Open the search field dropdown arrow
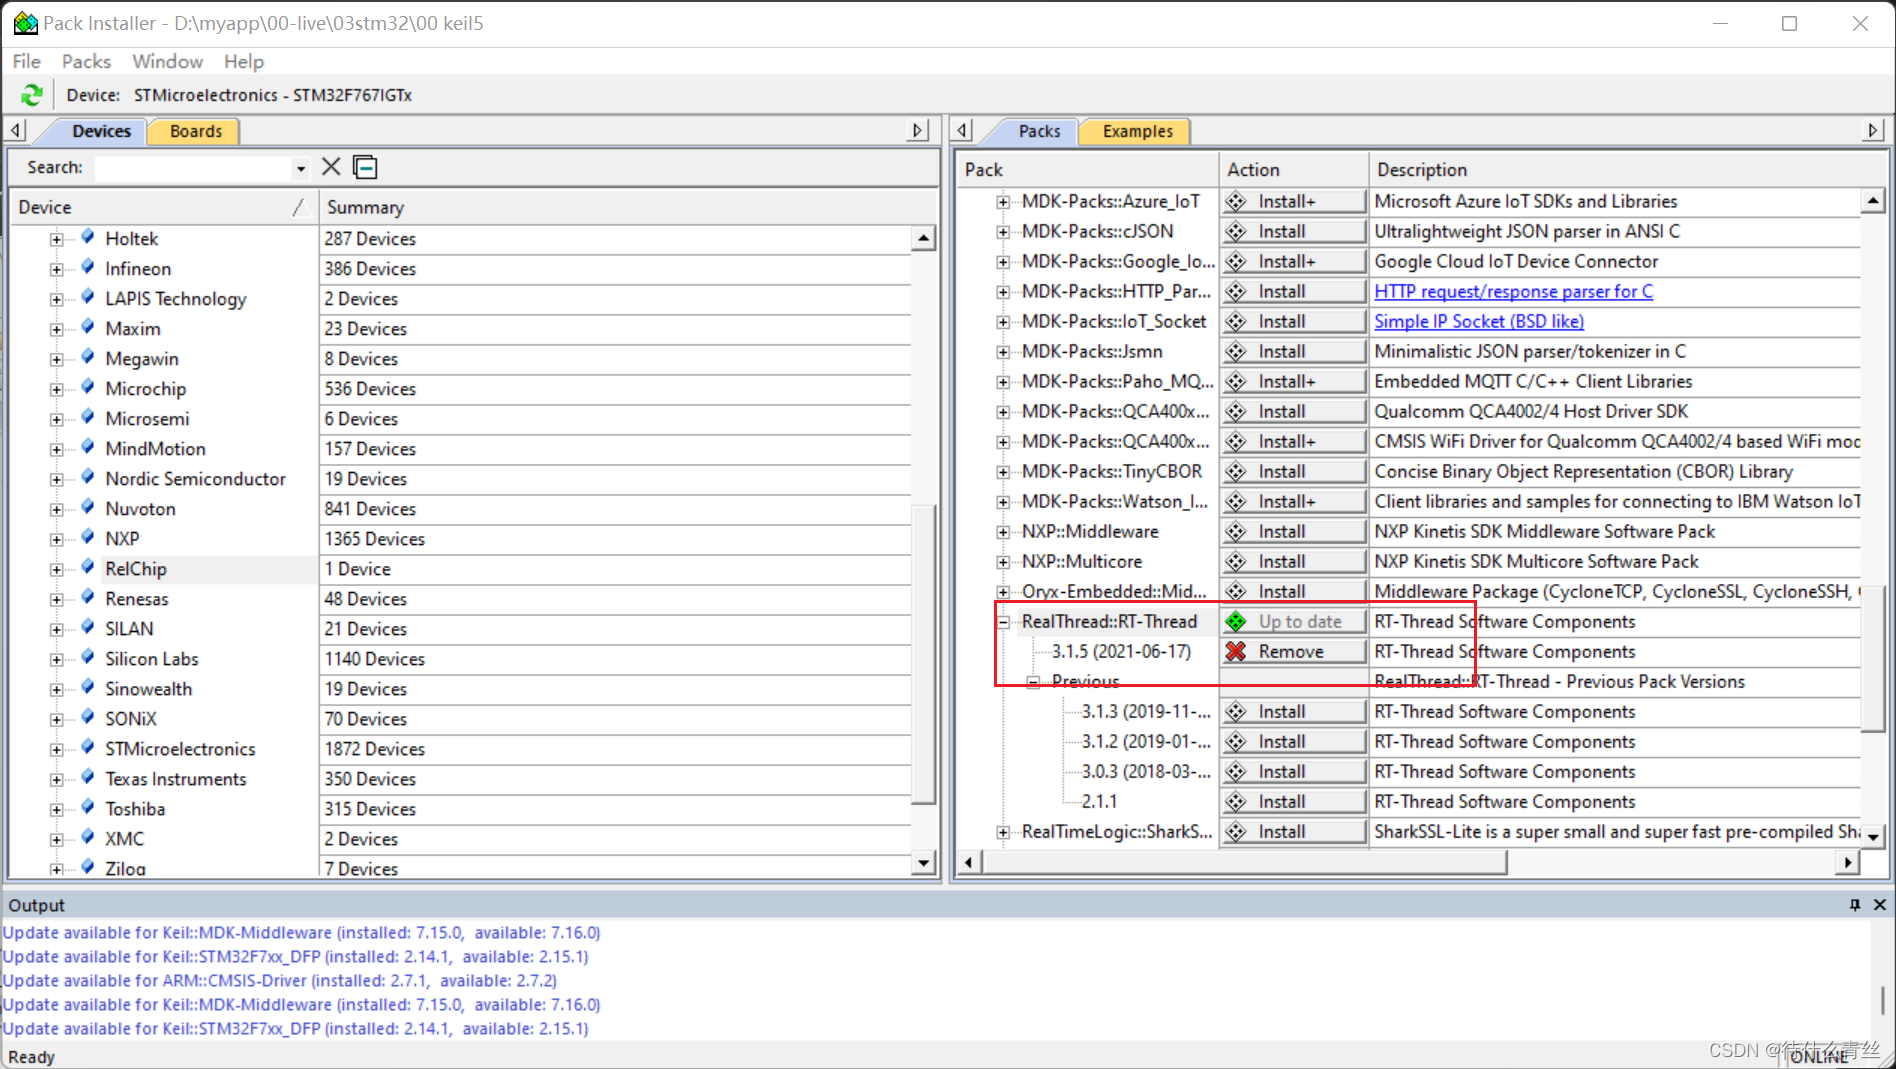This screenshot has width=1896, height=1069. click(300, 168)
